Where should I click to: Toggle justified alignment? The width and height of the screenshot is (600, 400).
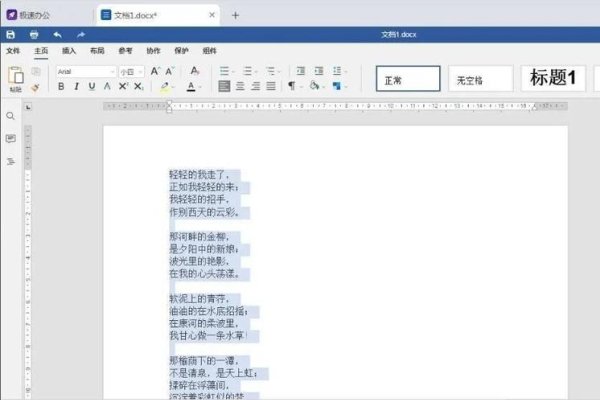[271, 86]
